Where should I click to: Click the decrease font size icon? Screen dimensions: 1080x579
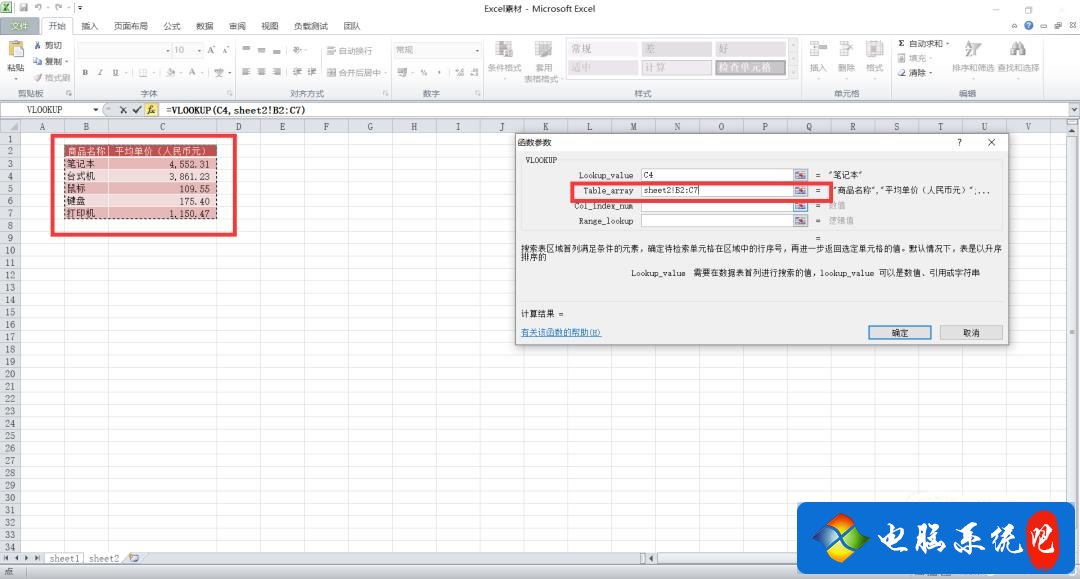tap(225, 50)
